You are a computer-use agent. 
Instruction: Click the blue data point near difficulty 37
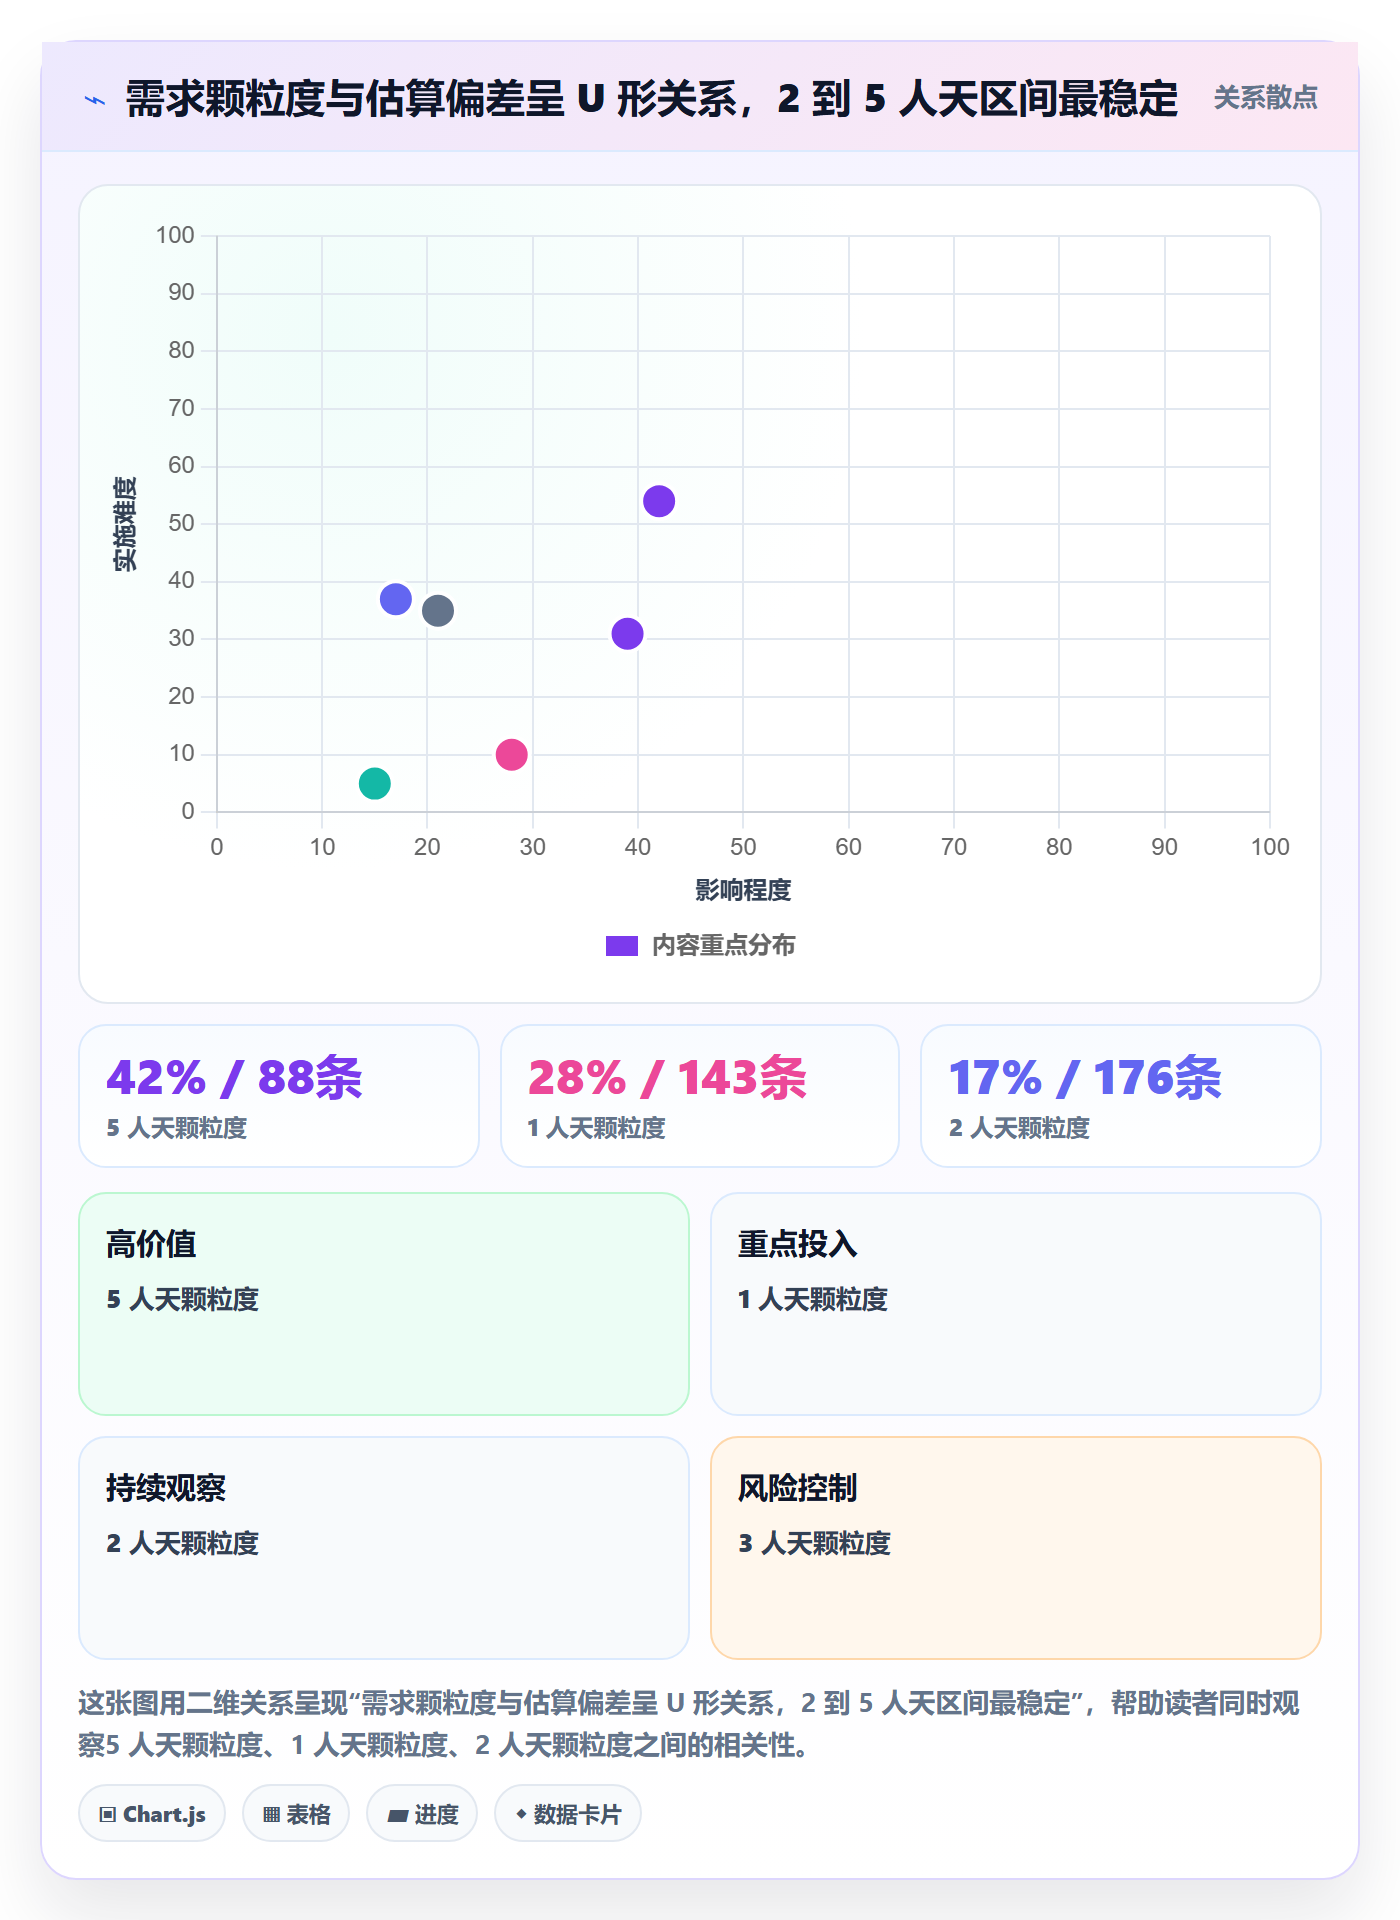[x=396, y=599]
